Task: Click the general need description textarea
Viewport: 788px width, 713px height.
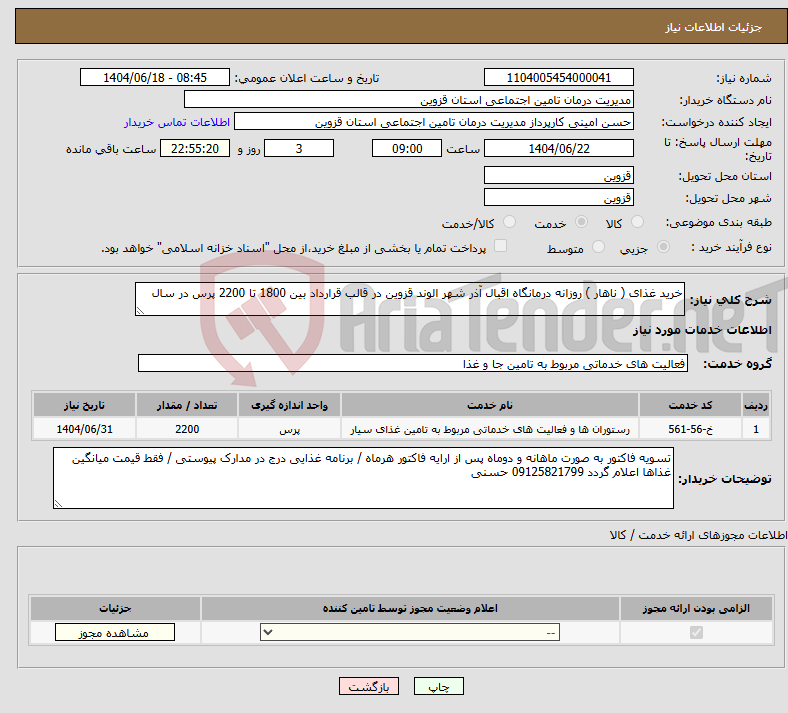Action: pos(410,299)
